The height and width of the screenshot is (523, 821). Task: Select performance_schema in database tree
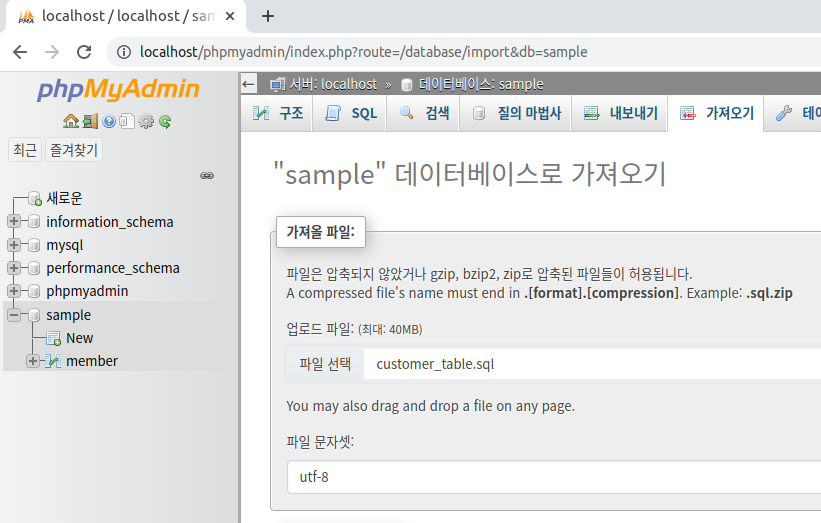click(113, 268)
